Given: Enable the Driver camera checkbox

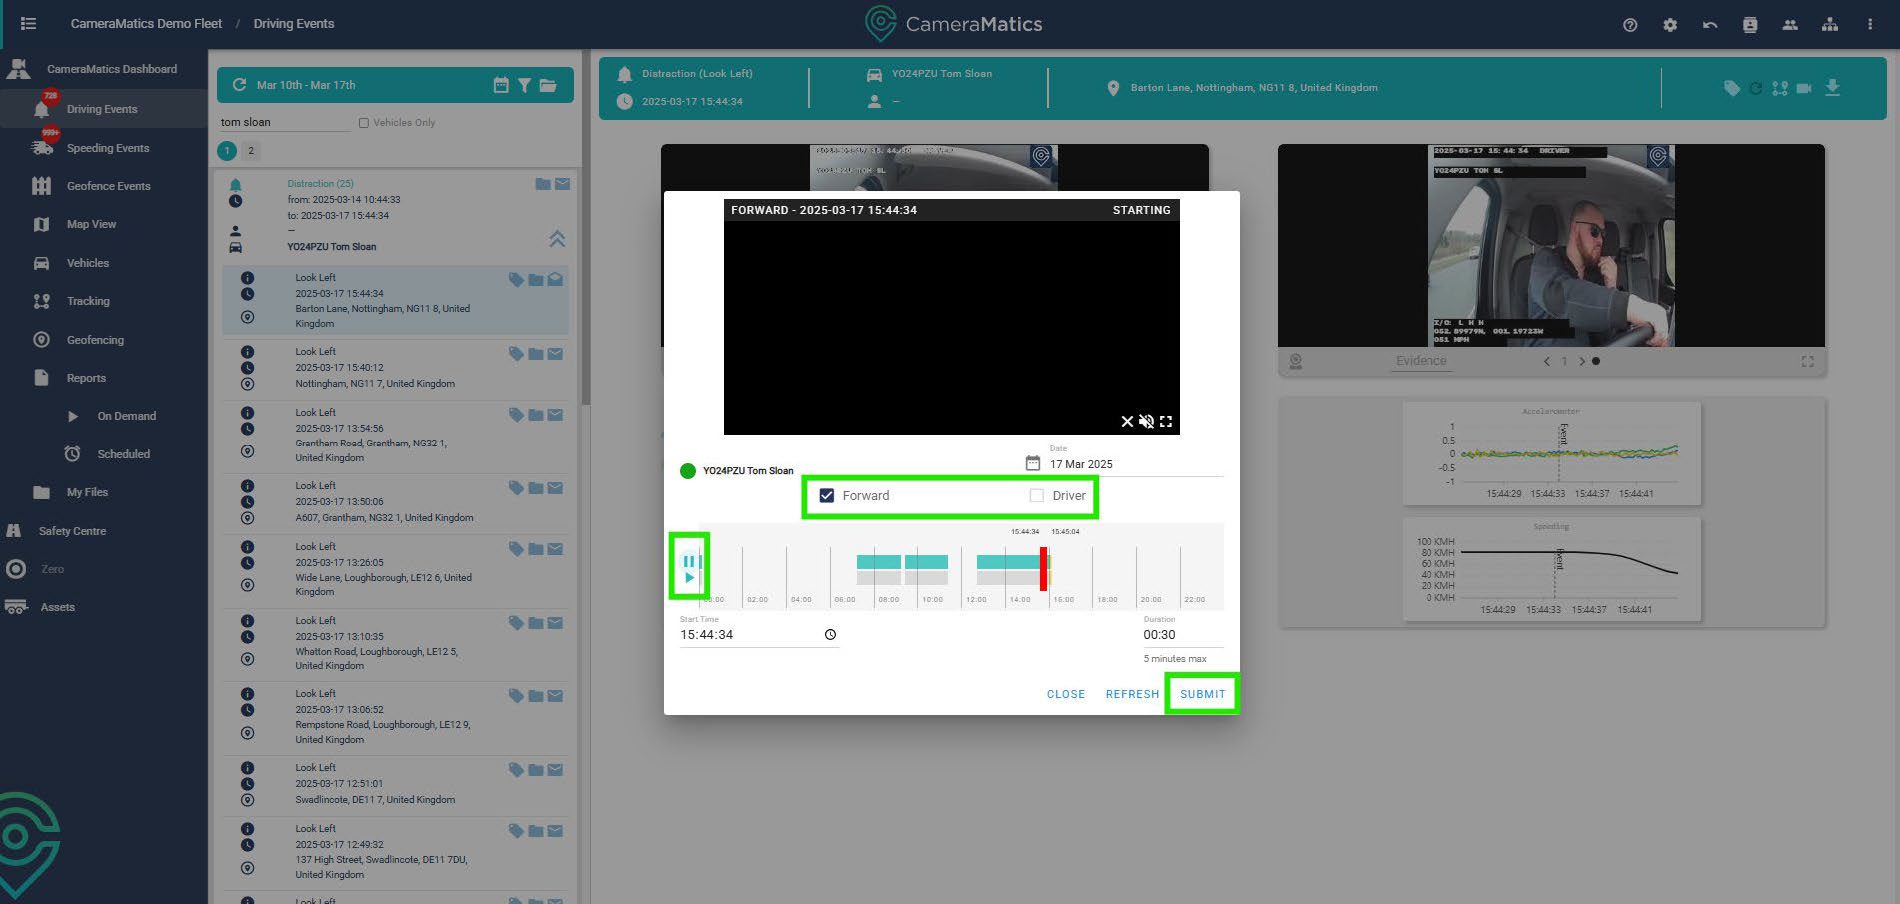Looking at the screenshot, I should (x=1037, y=496).
